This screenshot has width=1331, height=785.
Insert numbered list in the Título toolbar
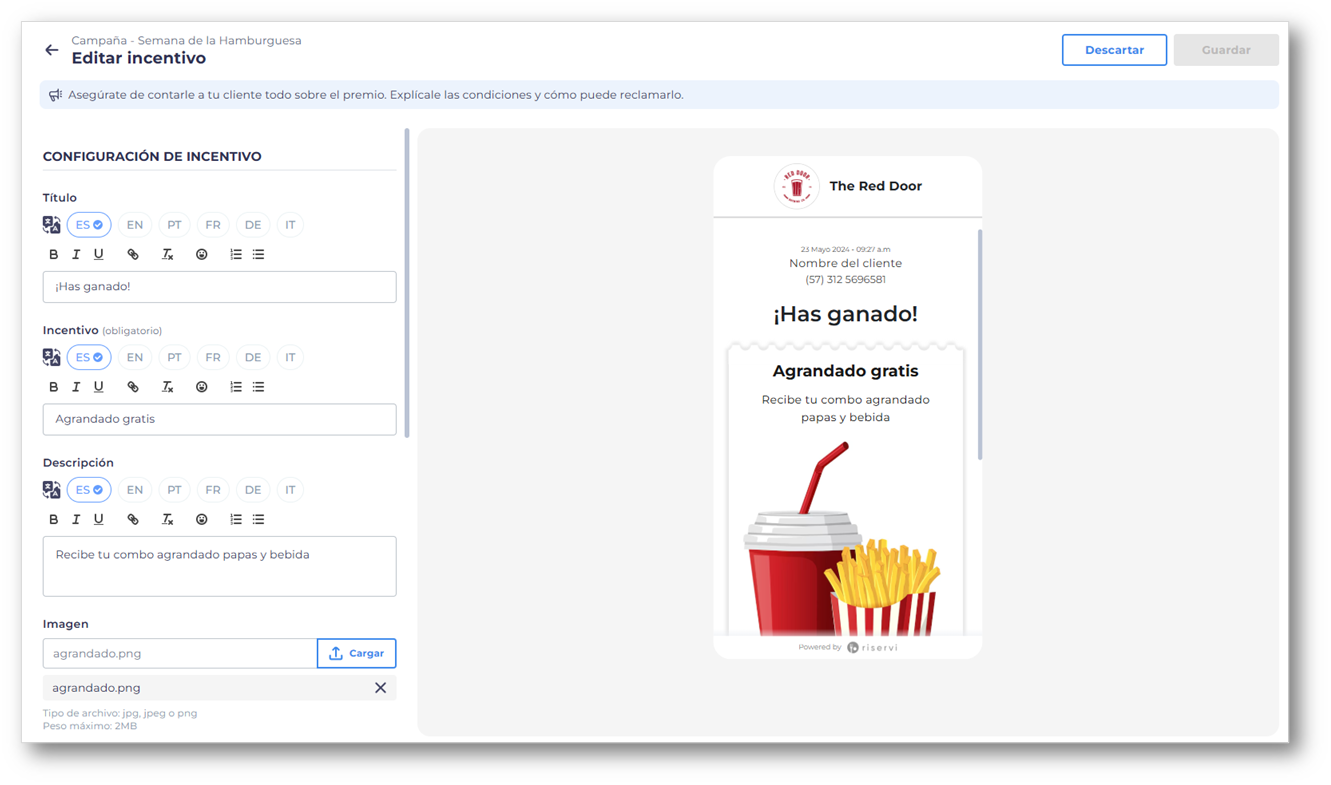coord(236,255)
